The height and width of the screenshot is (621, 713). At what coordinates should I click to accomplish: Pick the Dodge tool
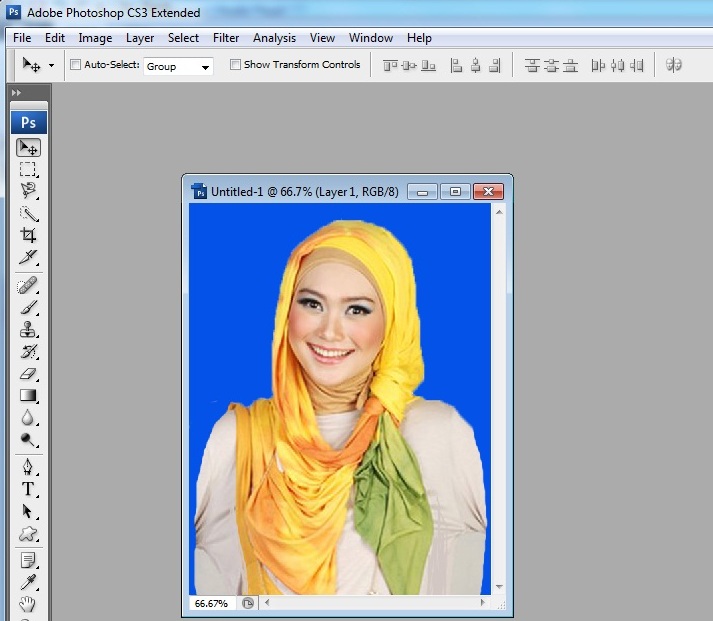tap(28, 439)
